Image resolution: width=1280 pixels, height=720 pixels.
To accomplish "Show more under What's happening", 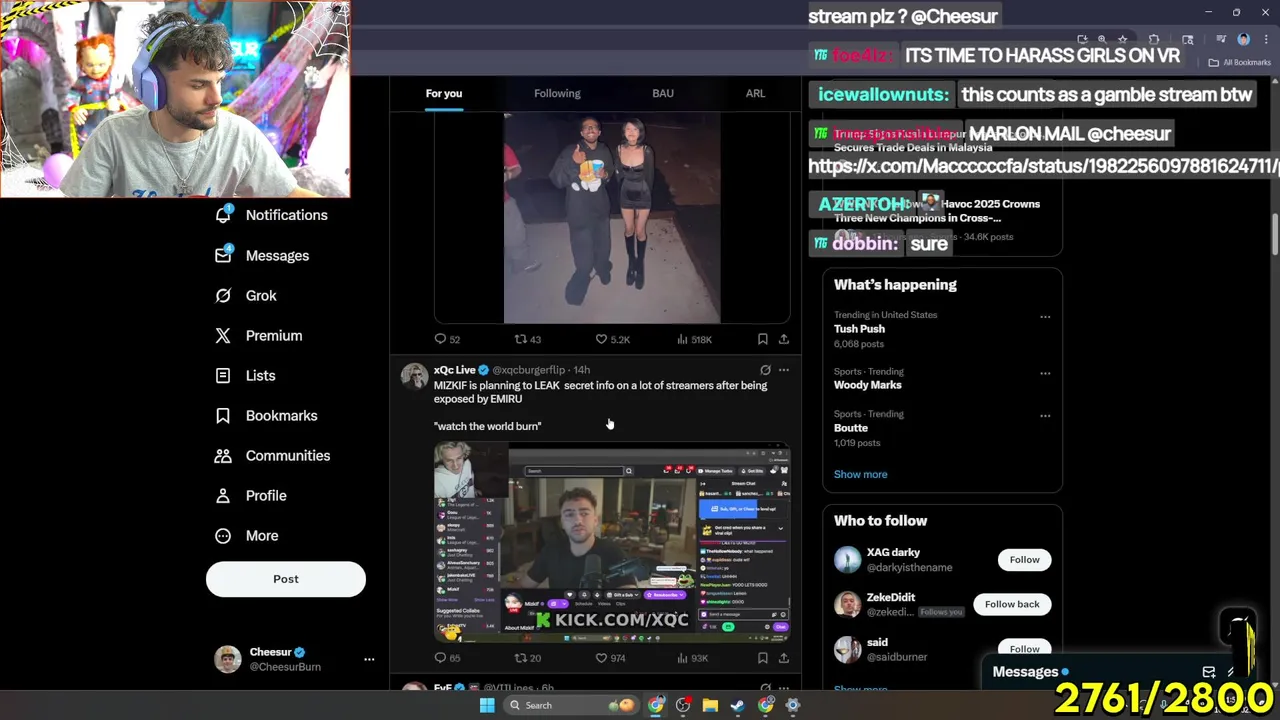I will tap(860, 474).
